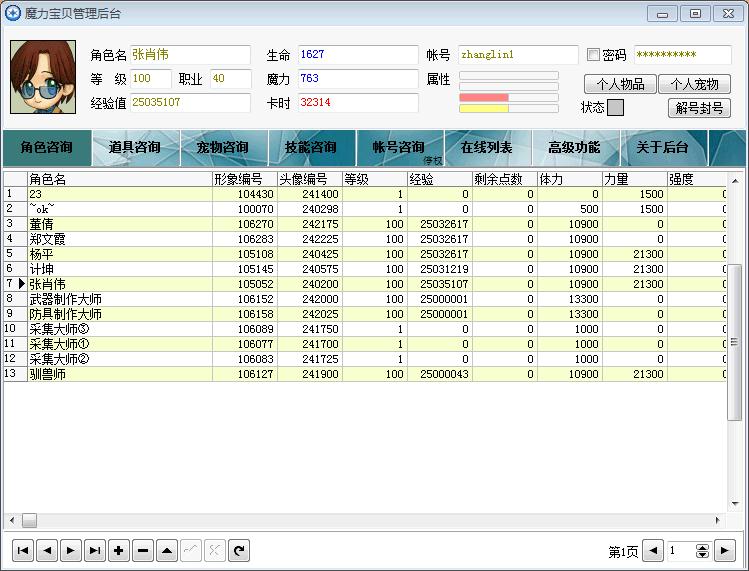This screenshot has width=749, height=571.
Task: Refresh the data with the reload icon
Action: coord(239,550)
